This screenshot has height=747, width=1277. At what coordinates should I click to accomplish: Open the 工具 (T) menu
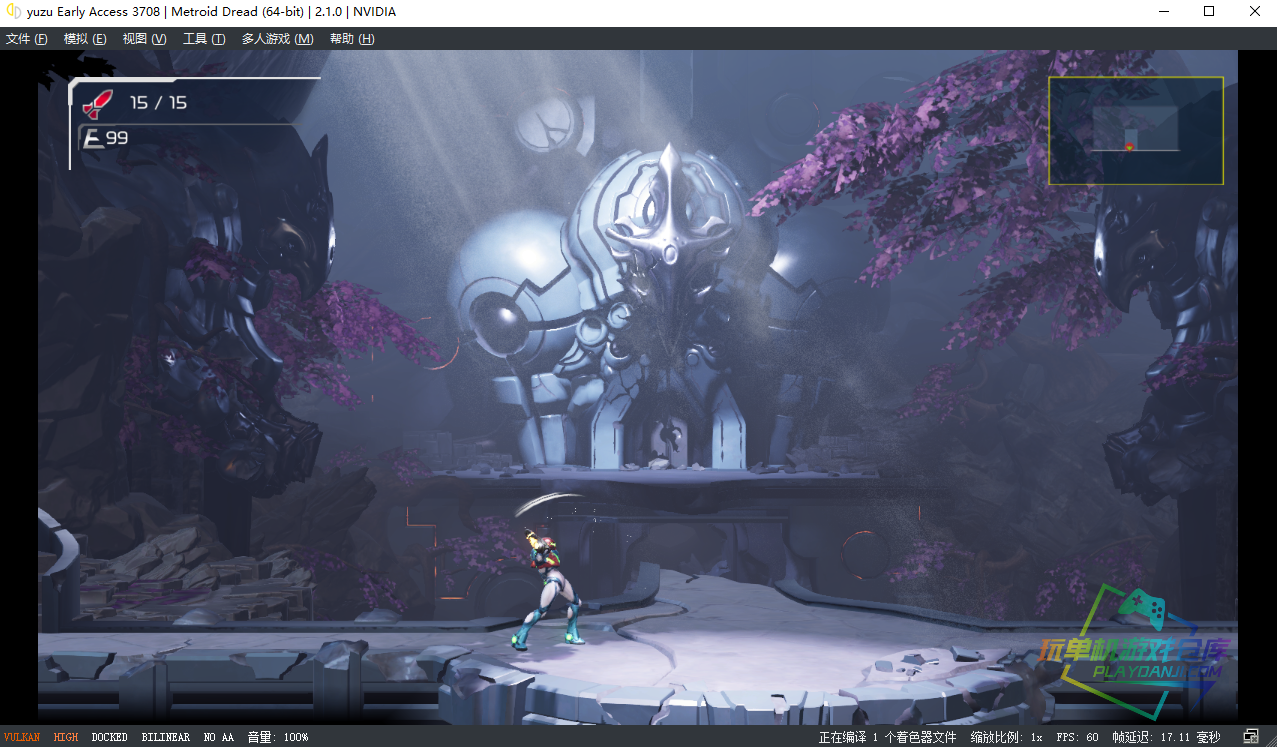click(203, 39)
